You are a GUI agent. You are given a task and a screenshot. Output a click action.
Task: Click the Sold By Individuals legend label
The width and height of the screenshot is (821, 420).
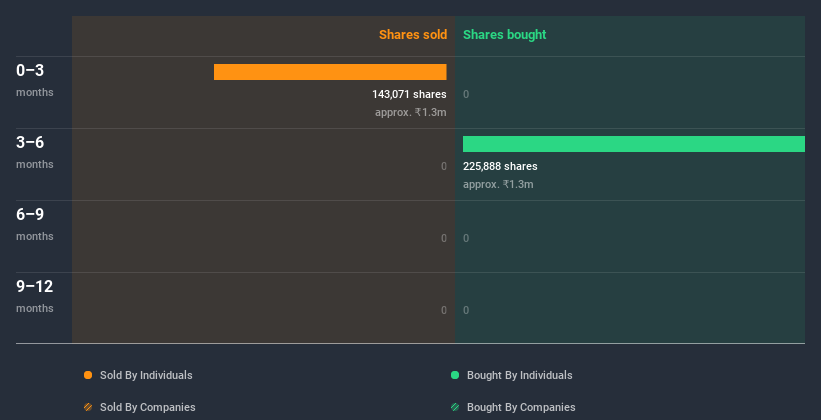point(146,375)
